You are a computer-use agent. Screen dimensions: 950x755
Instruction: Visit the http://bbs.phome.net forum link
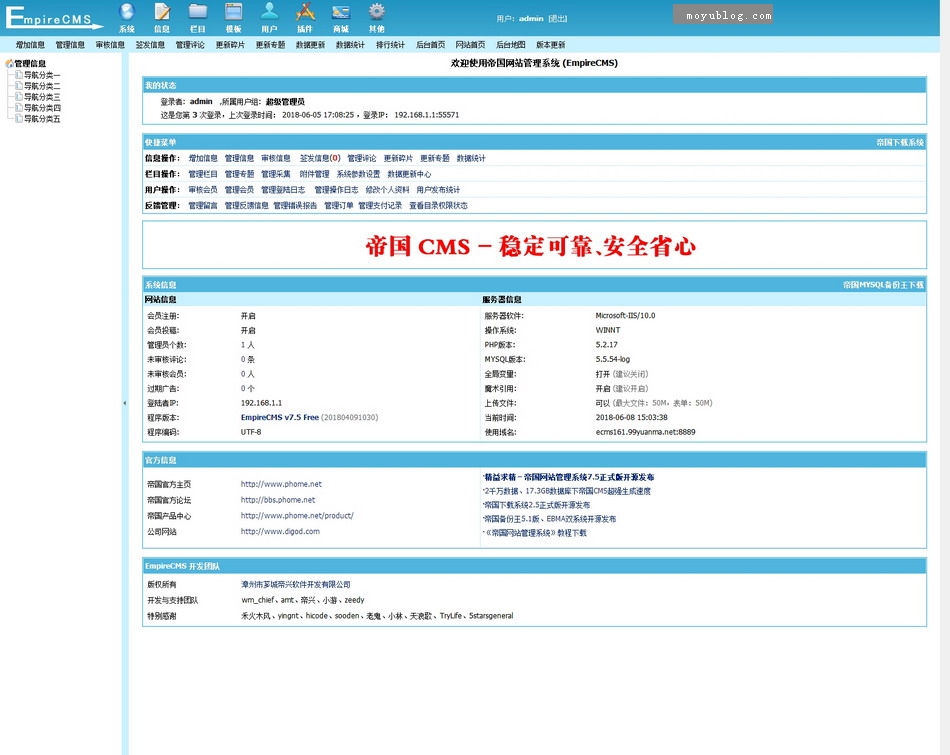[x=278, y=500]
